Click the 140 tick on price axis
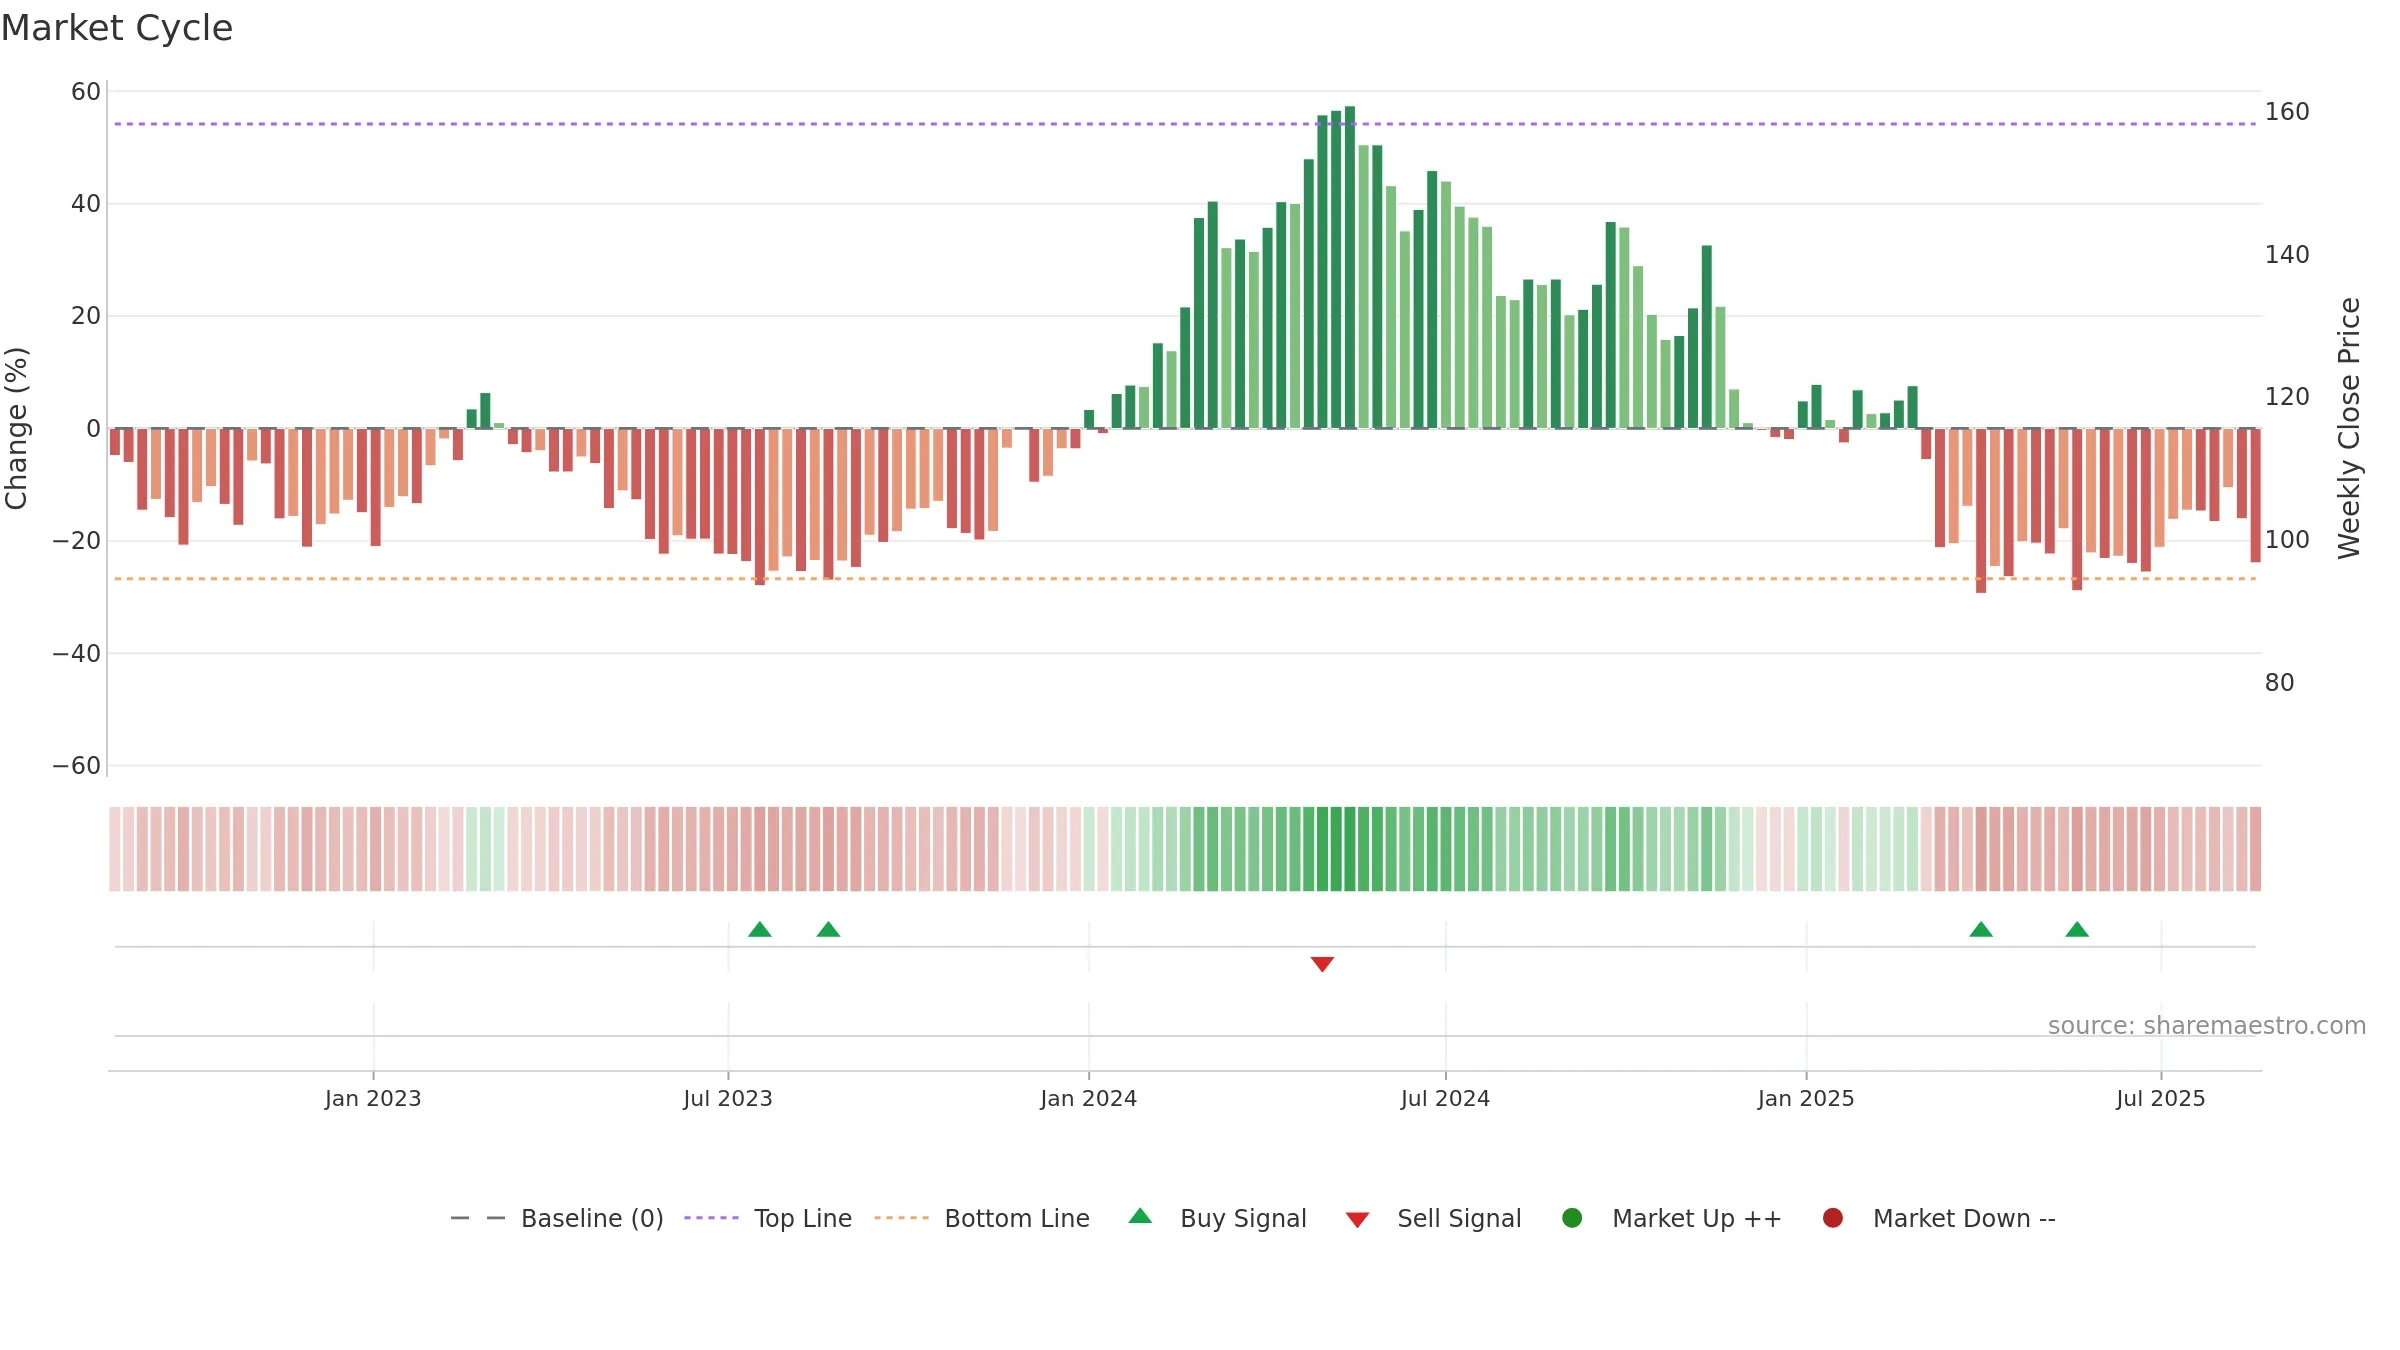 point(2287,255)
